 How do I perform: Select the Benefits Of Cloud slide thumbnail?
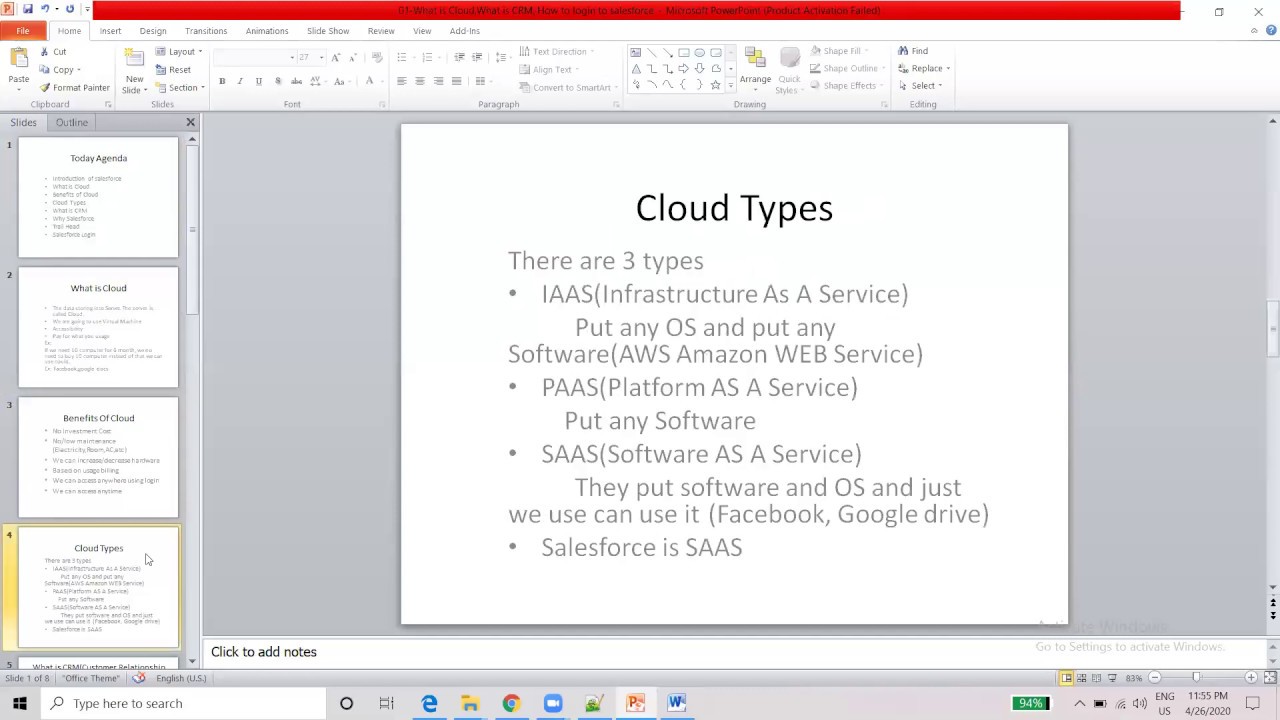pos(98,457)
